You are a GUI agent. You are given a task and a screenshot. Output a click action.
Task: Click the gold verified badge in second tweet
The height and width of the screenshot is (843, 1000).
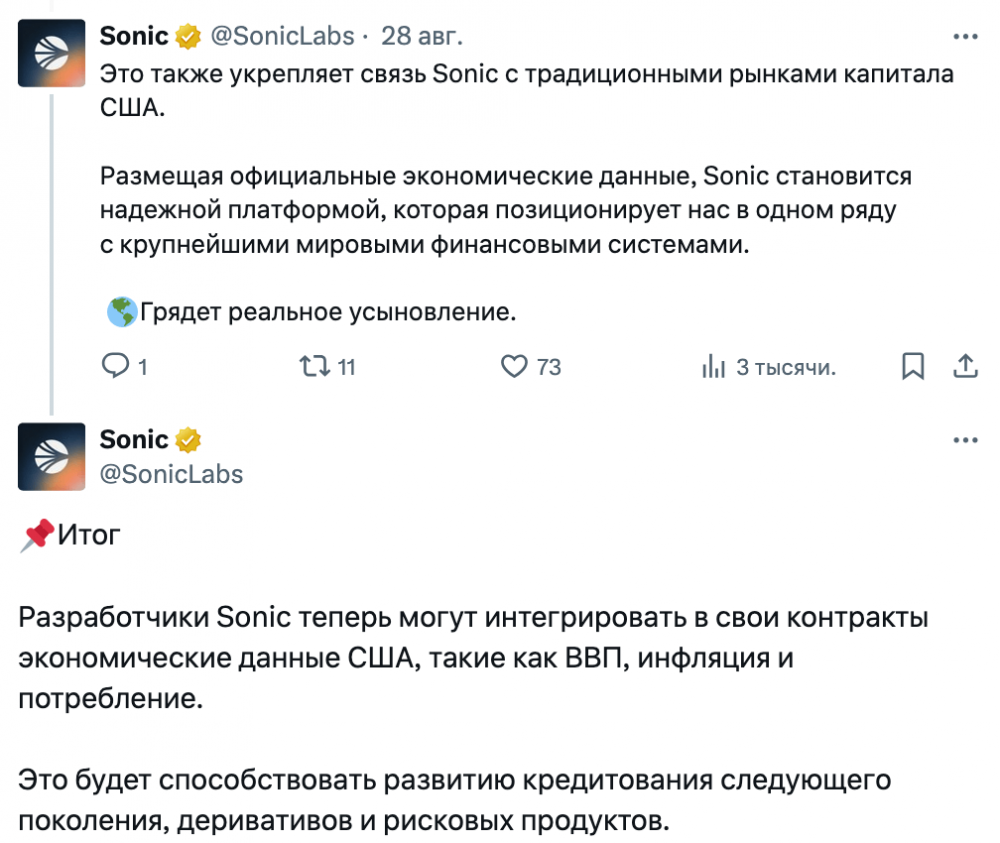[187, 440]
